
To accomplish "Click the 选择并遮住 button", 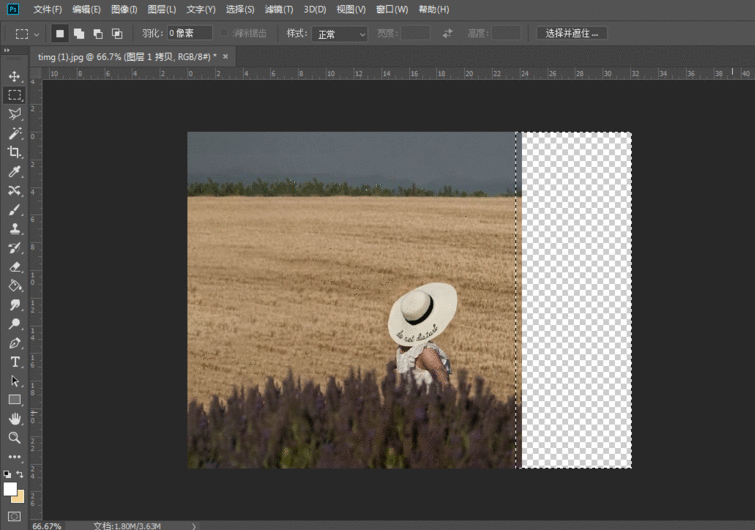I will click(x=572, y=34).
